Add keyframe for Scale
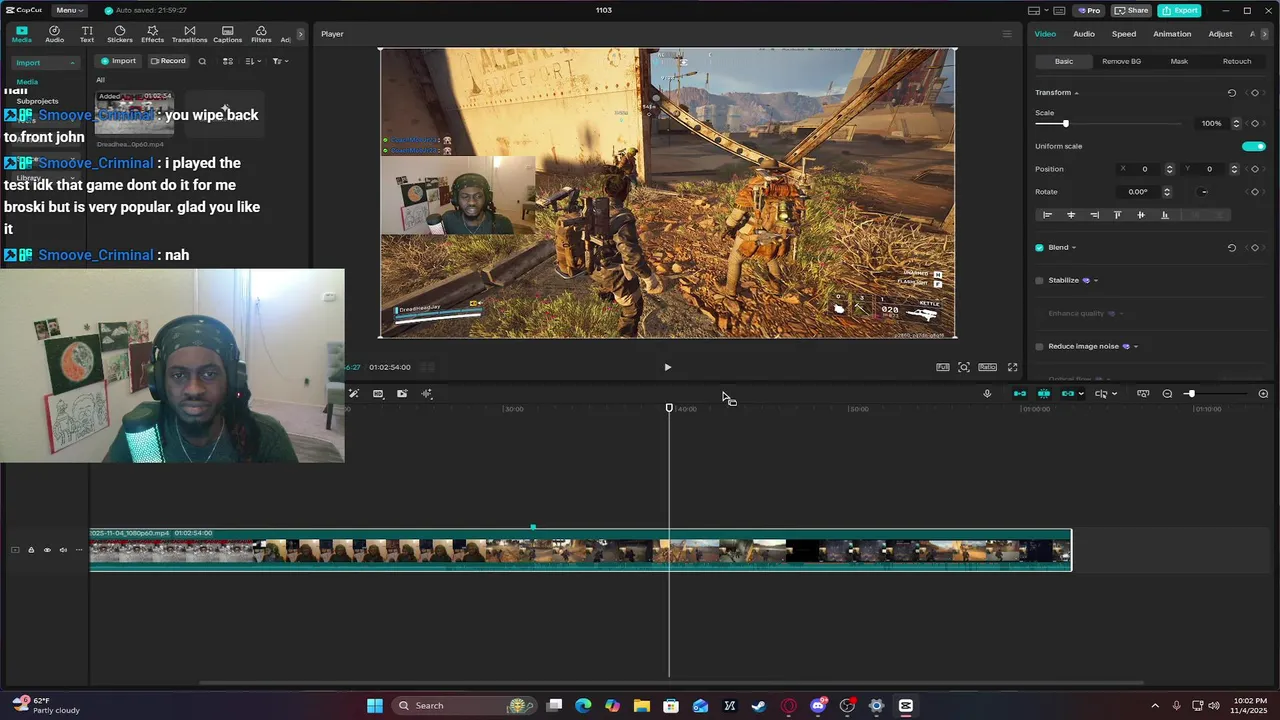Viewport: 1280px width, 720px height. point(1255,123)
